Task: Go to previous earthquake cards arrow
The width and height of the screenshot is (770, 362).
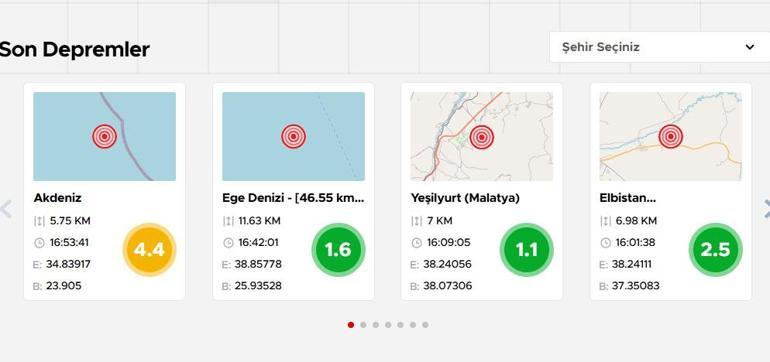Action: click(5, 209)
